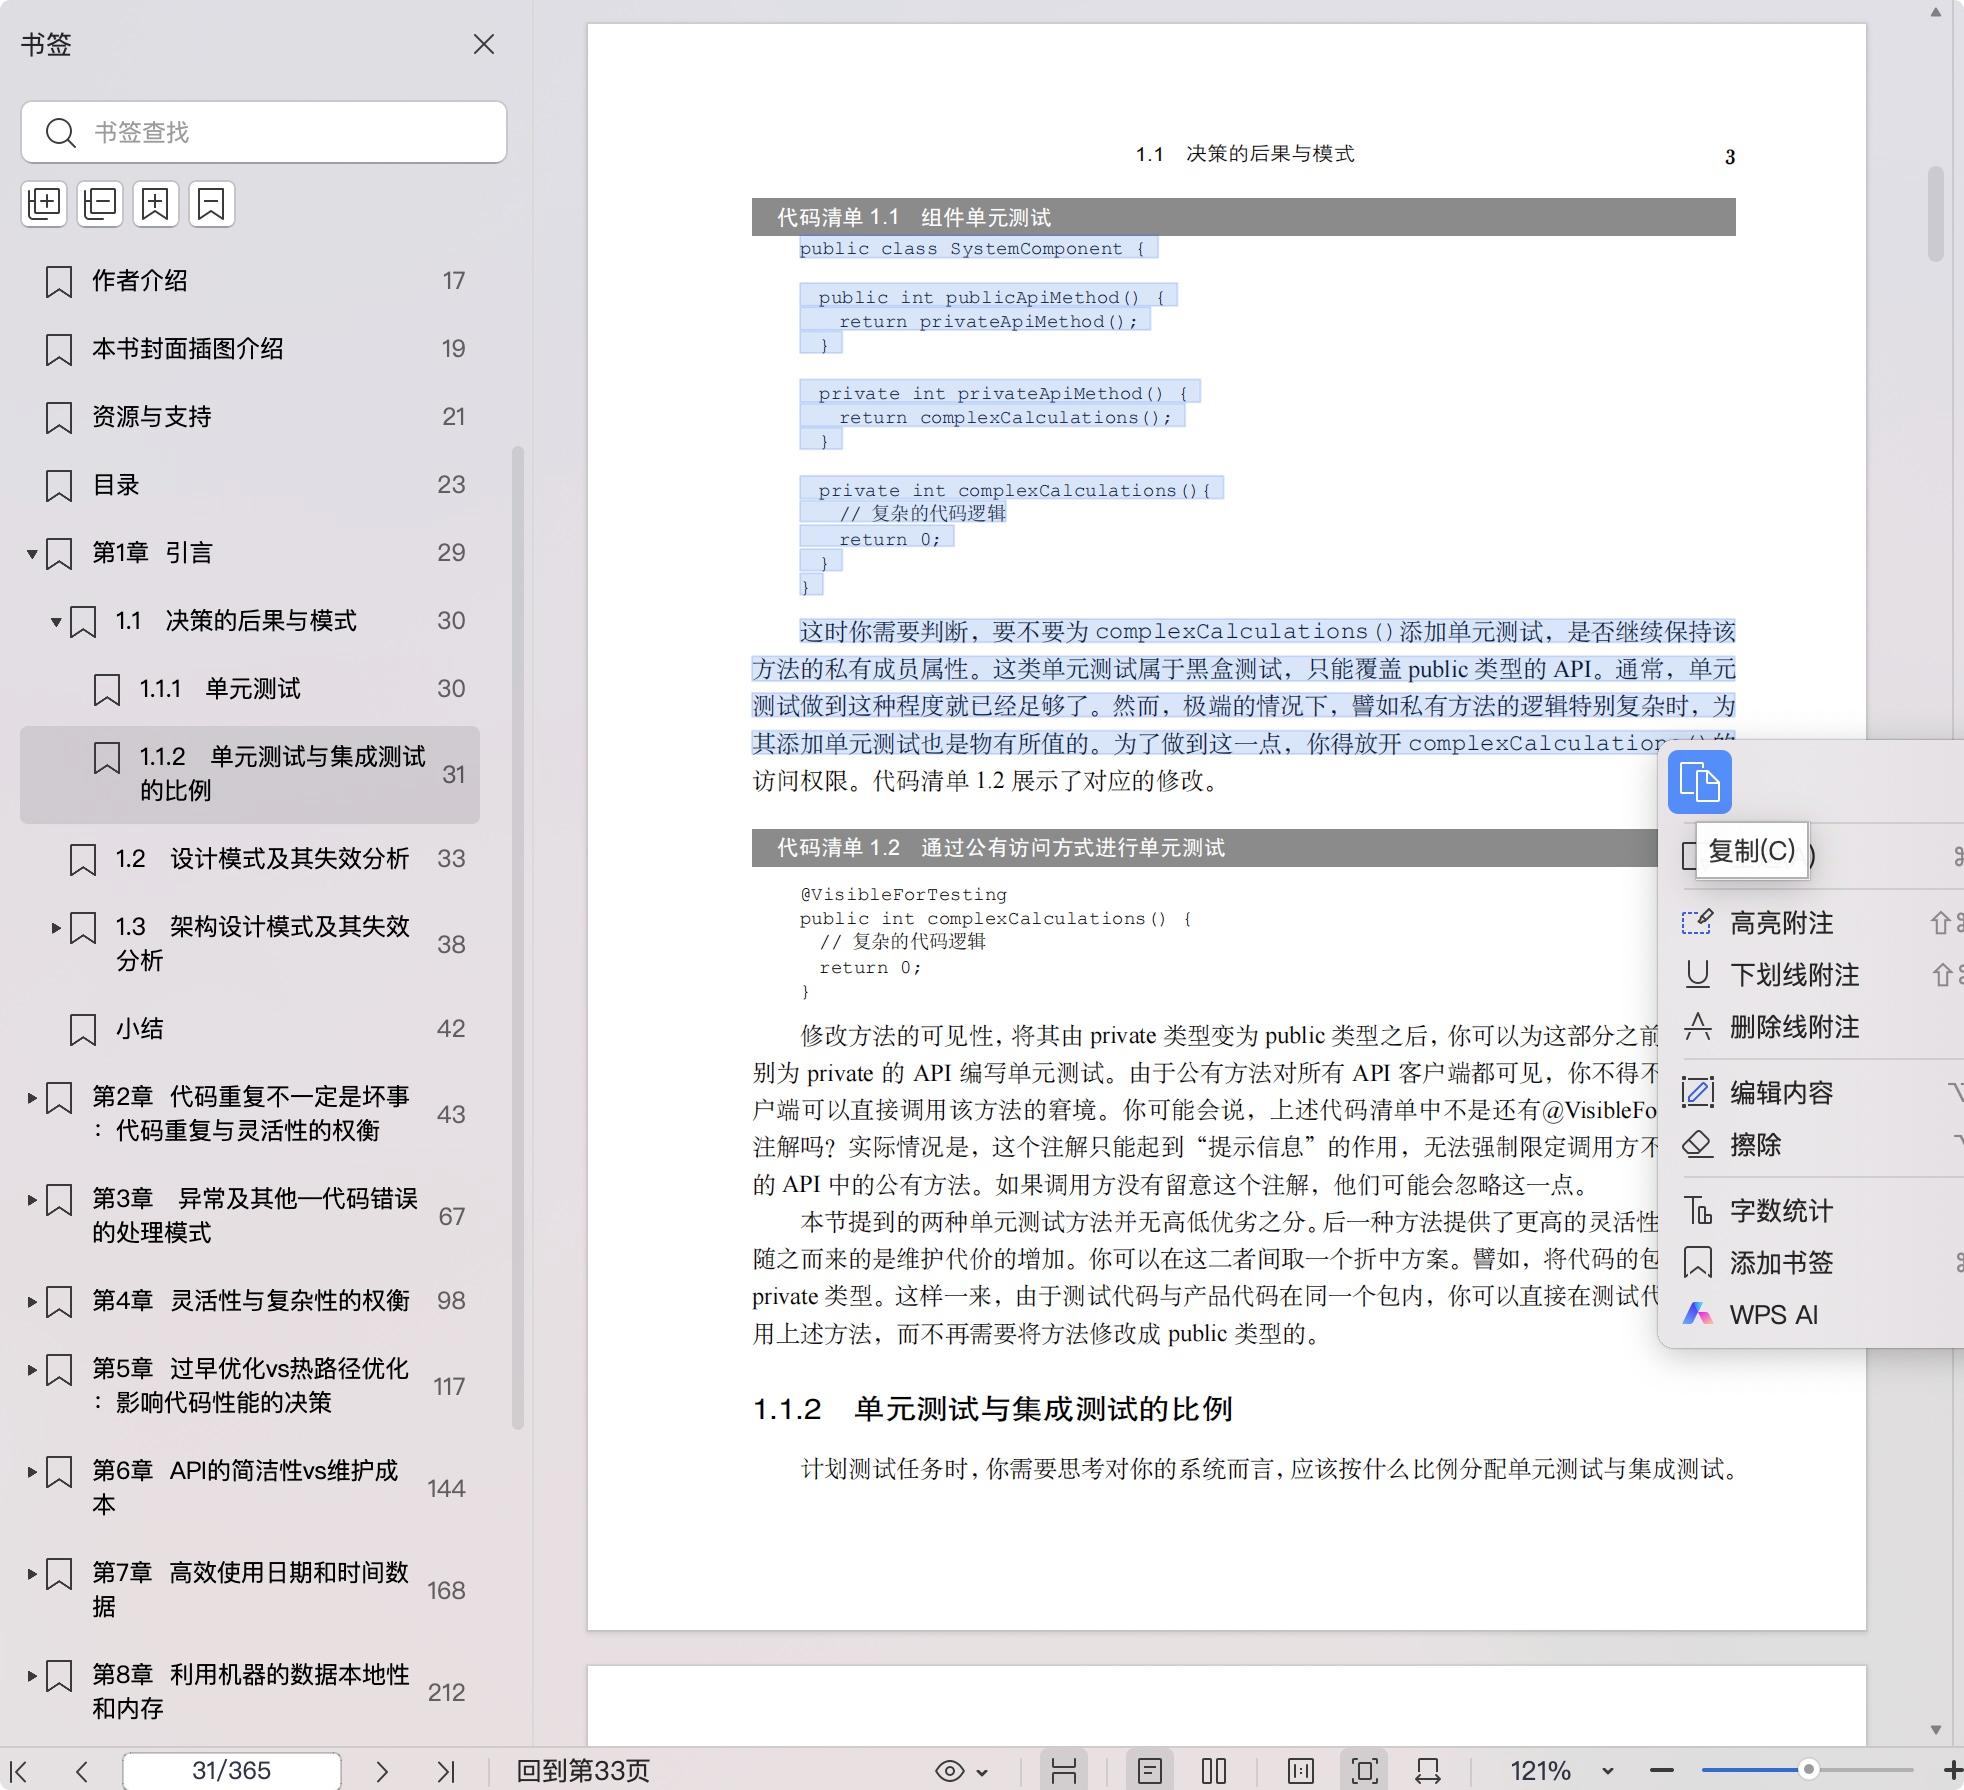The image size is (1964, 1790).
Task: Click the bookmark icon beside 小结
Action: point(83,1029)
